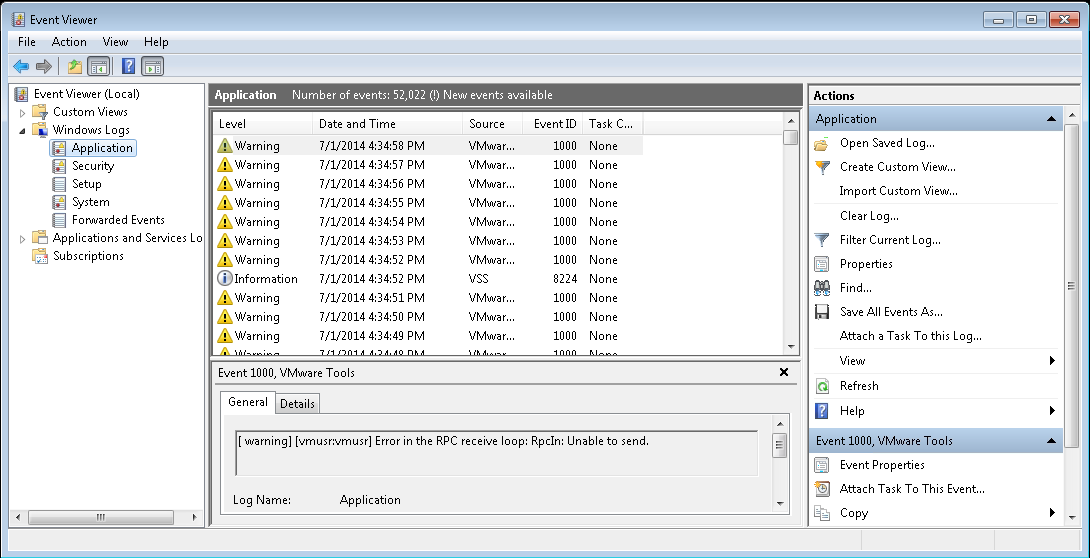Switch to the Details tab

297,404
